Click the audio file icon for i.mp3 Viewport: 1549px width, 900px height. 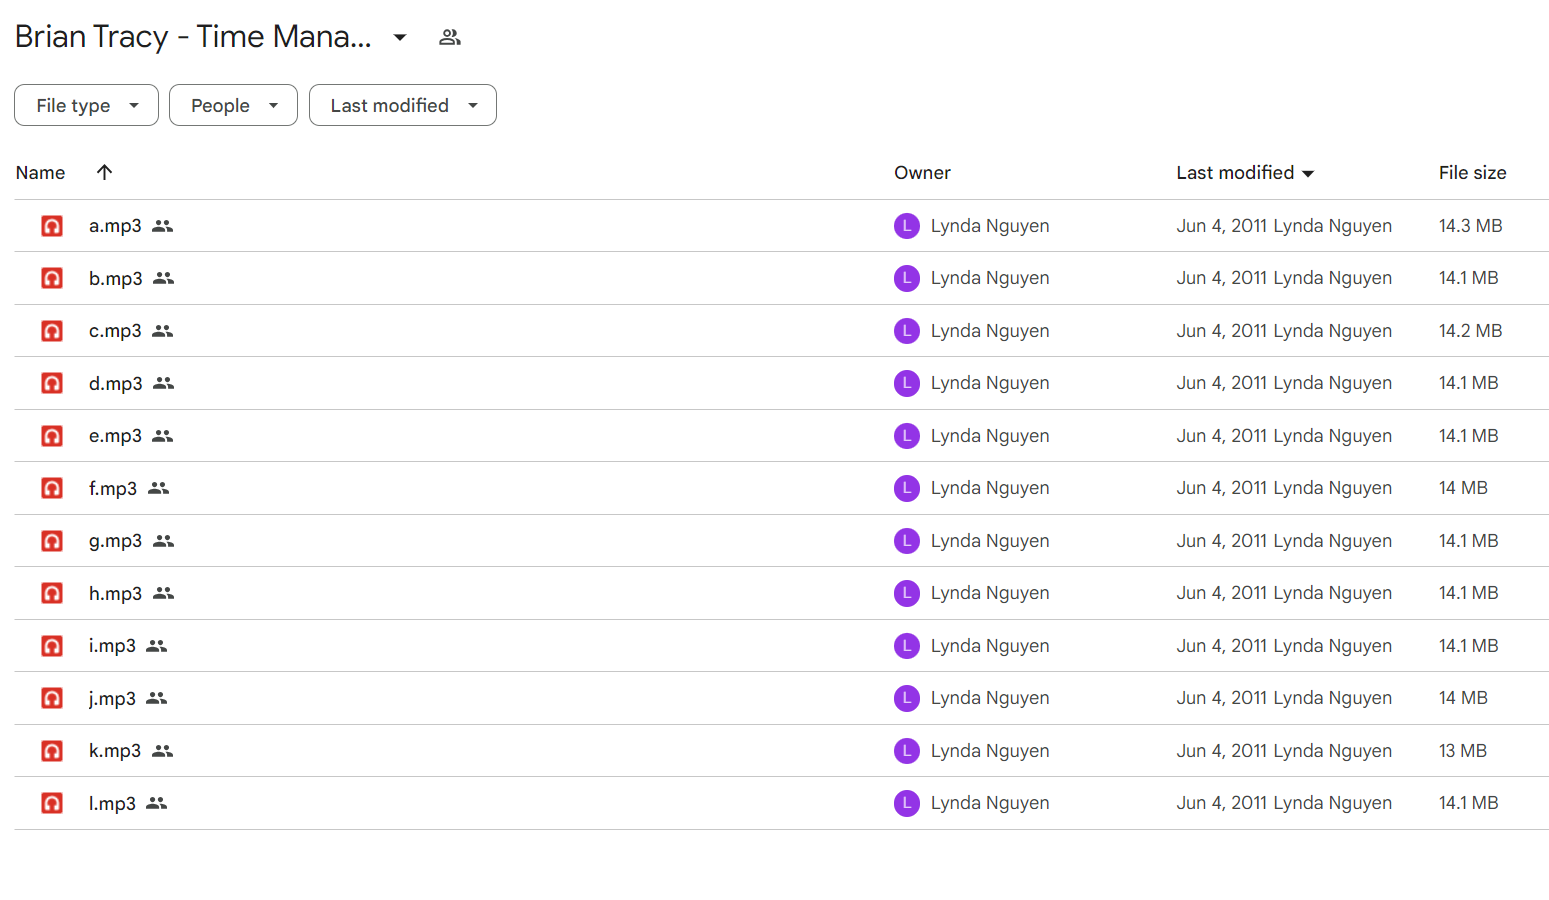point(52,646)
